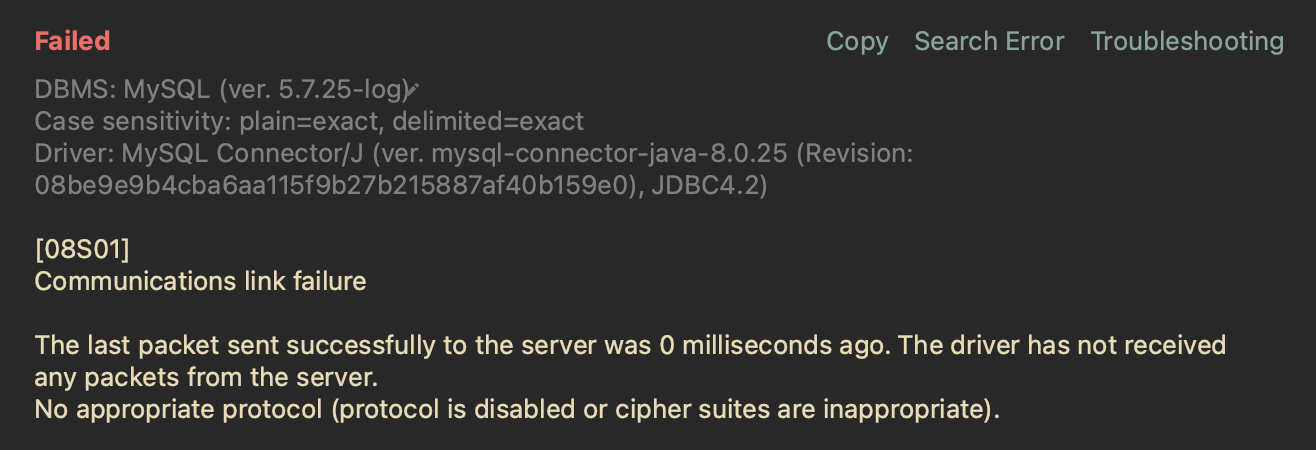Click the last packet sent message line
1316x450 pixels.
point(630,346)
